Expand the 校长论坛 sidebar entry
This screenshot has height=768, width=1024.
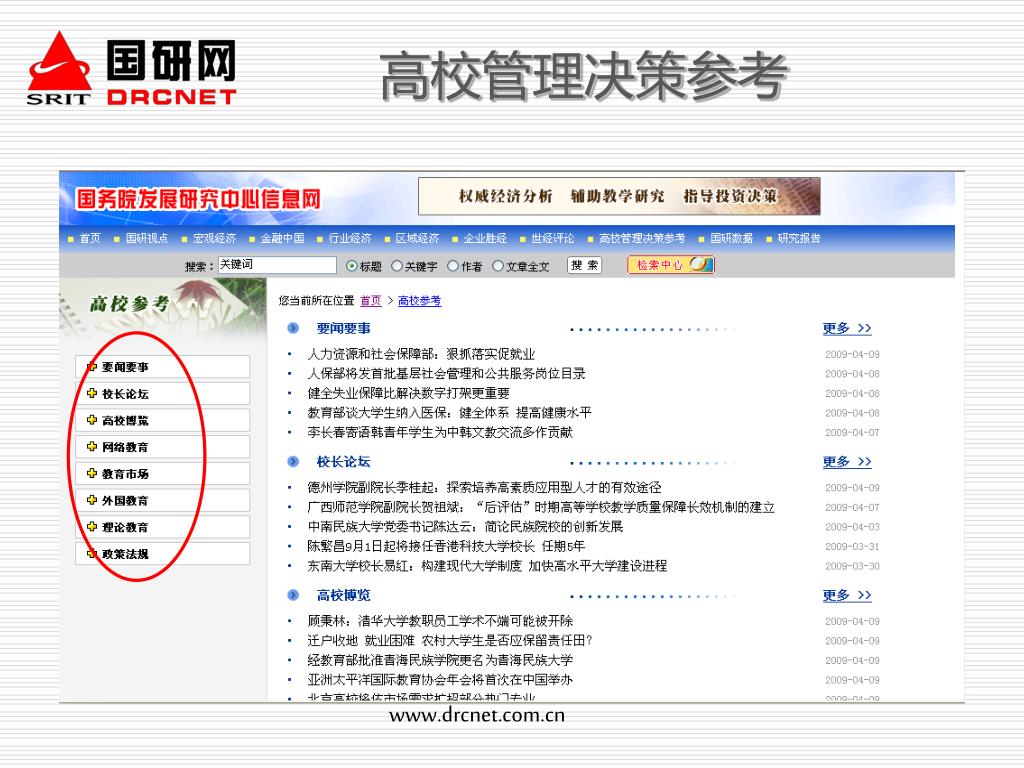click(163, 394)
